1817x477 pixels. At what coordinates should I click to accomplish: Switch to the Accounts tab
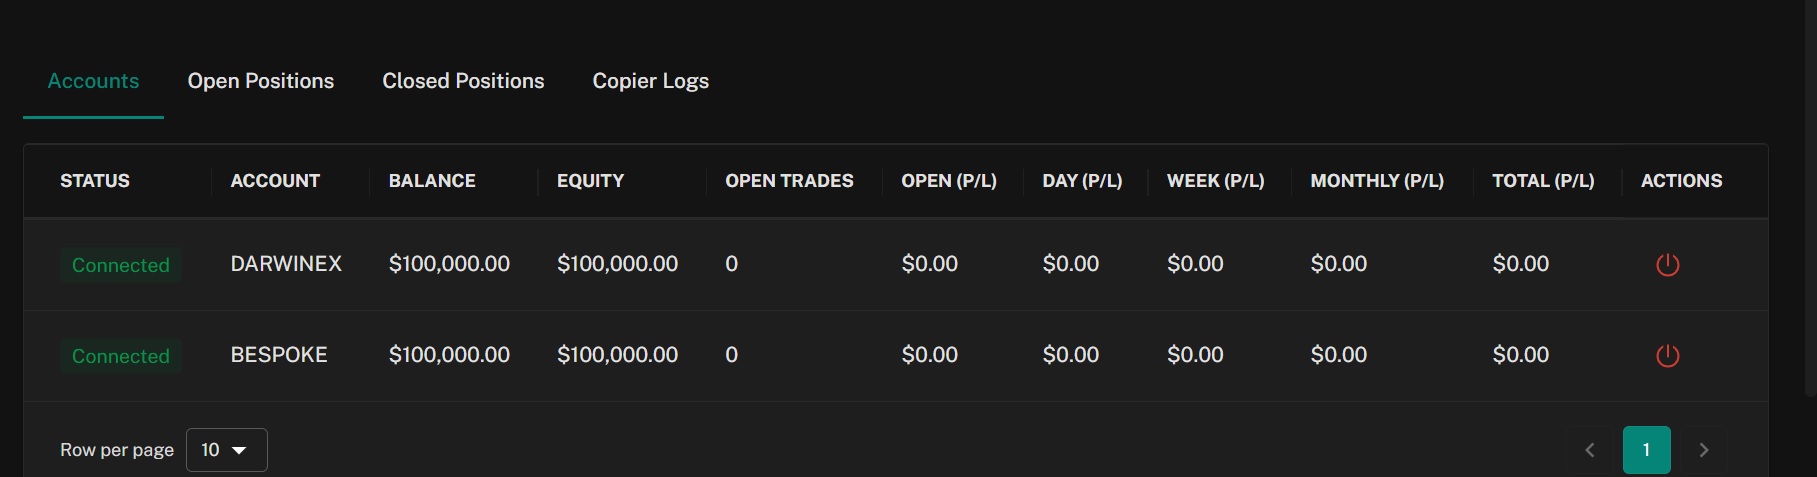[x=93, y=81]
